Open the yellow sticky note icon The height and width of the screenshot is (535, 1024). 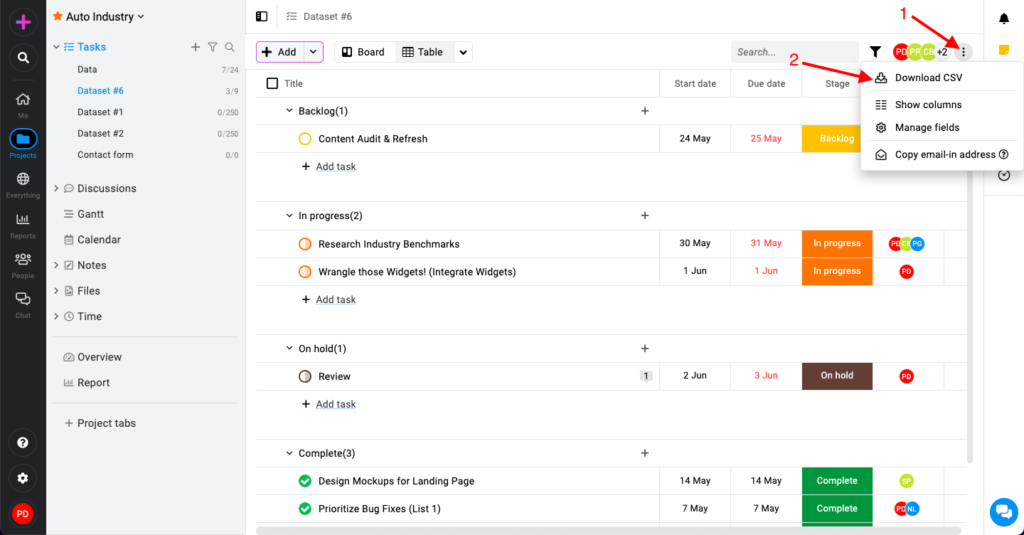(x=1004, y=50)
